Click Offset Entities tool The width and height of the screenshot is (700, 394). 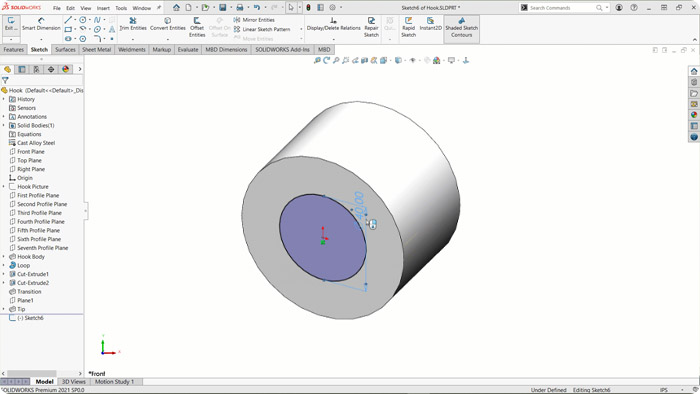pyautogui.click(x=197, y=27)
